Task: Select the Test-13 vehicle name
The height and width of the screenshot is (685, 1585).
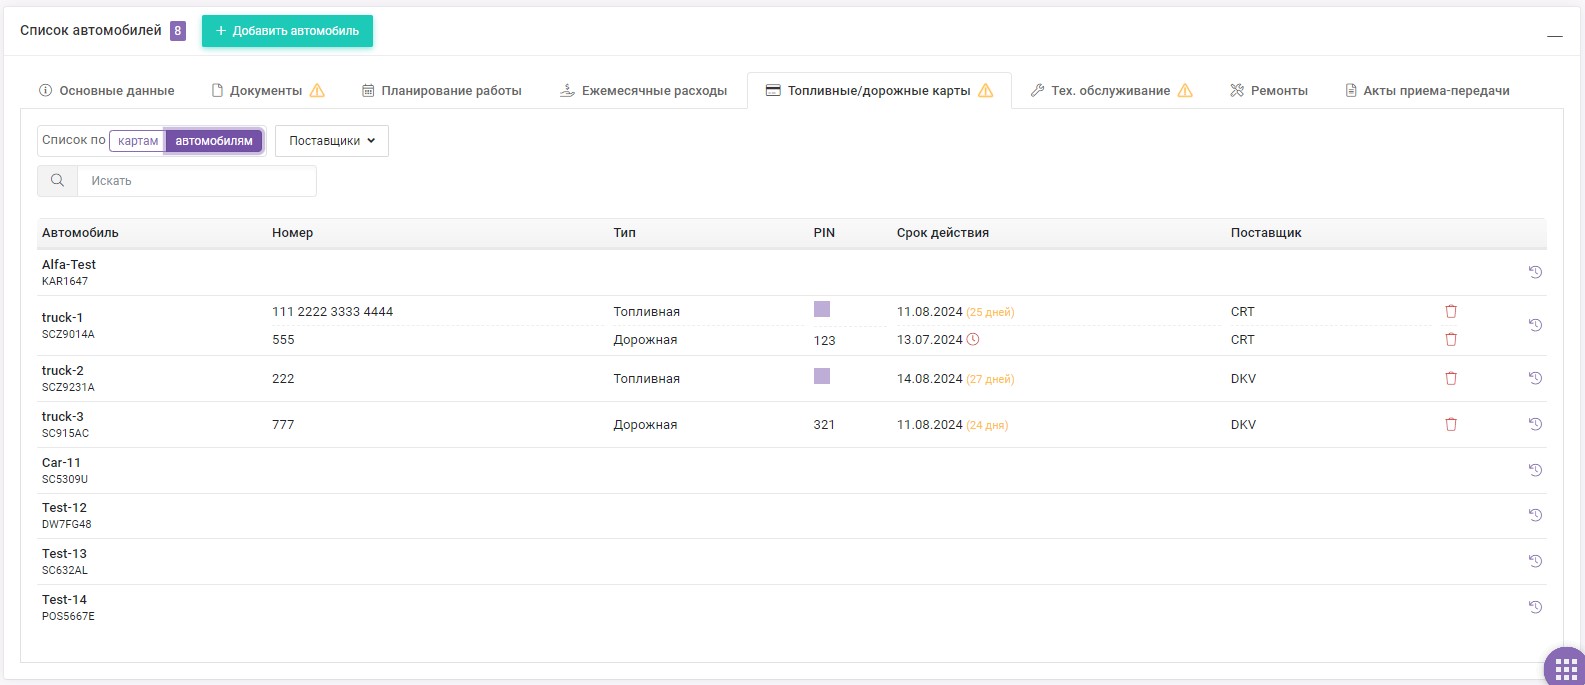Action: pyautogui.click(x=64, y=554)
